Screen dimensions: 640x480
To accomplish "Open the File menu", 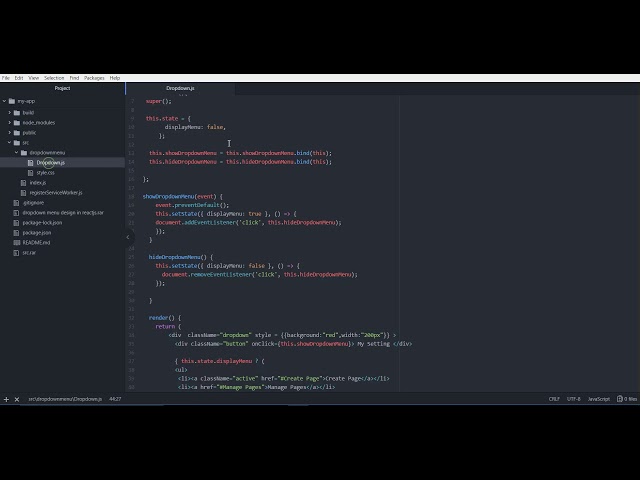I will (x=5, y=78).
